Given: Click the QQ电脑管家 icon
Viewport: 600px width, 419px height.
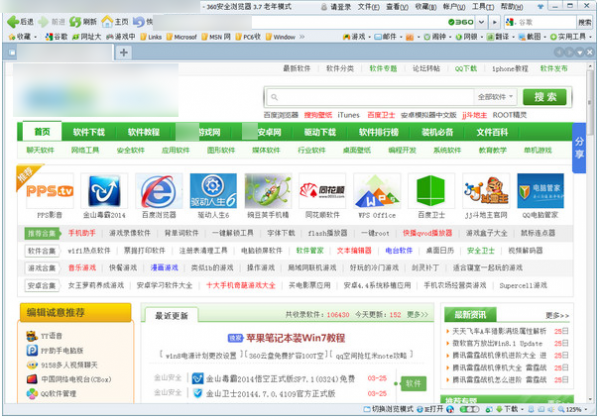Looking at the screenshot, I should click(x=540, y=191).
